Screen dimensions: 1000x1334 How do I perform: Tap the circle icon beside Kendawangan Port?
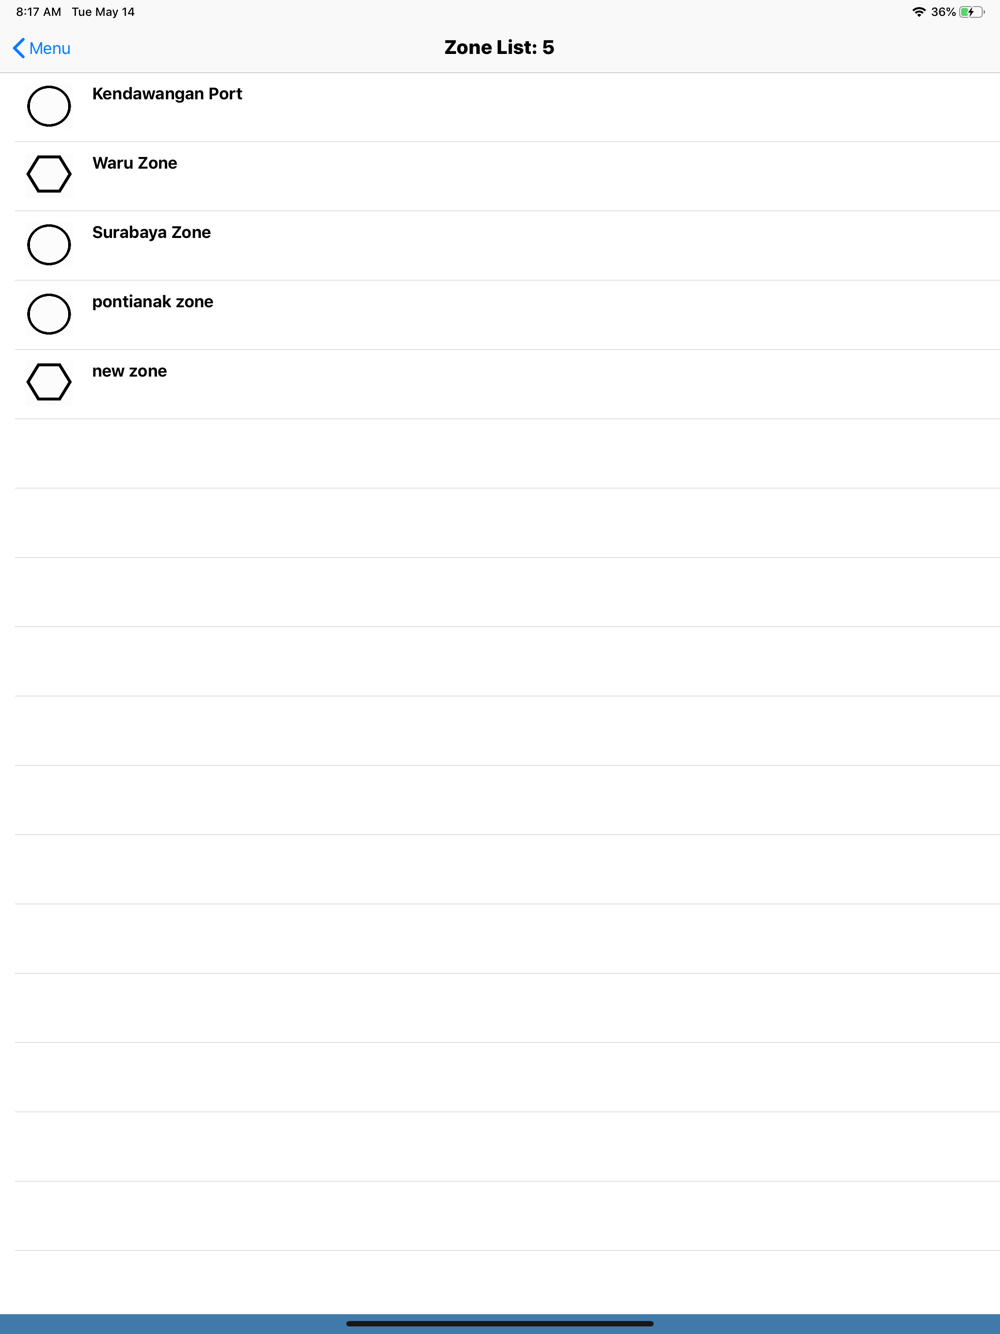[x=49, y=106]
